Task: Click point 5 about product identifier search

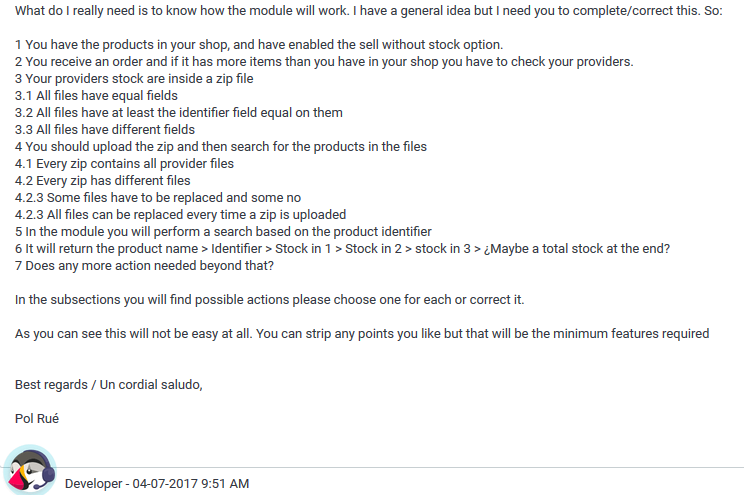Action: [x=223, y=231]
